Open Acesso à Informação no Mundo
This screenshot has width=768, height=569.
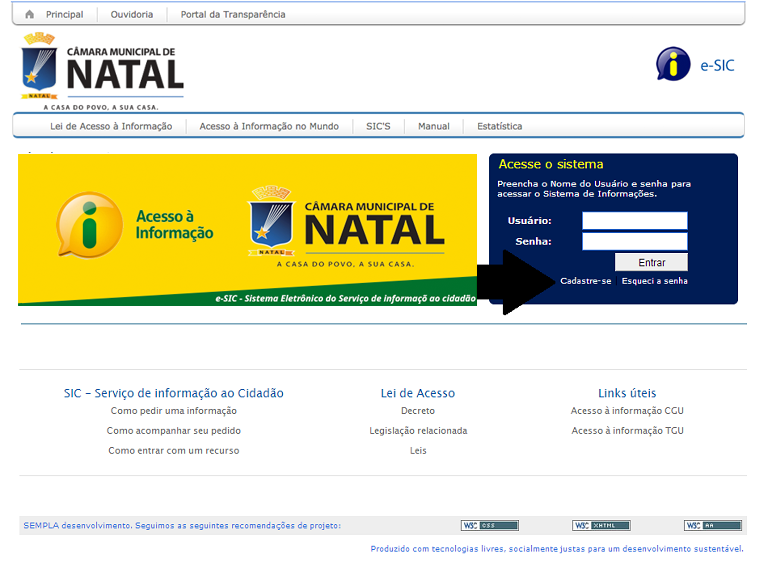coord(269,126)
